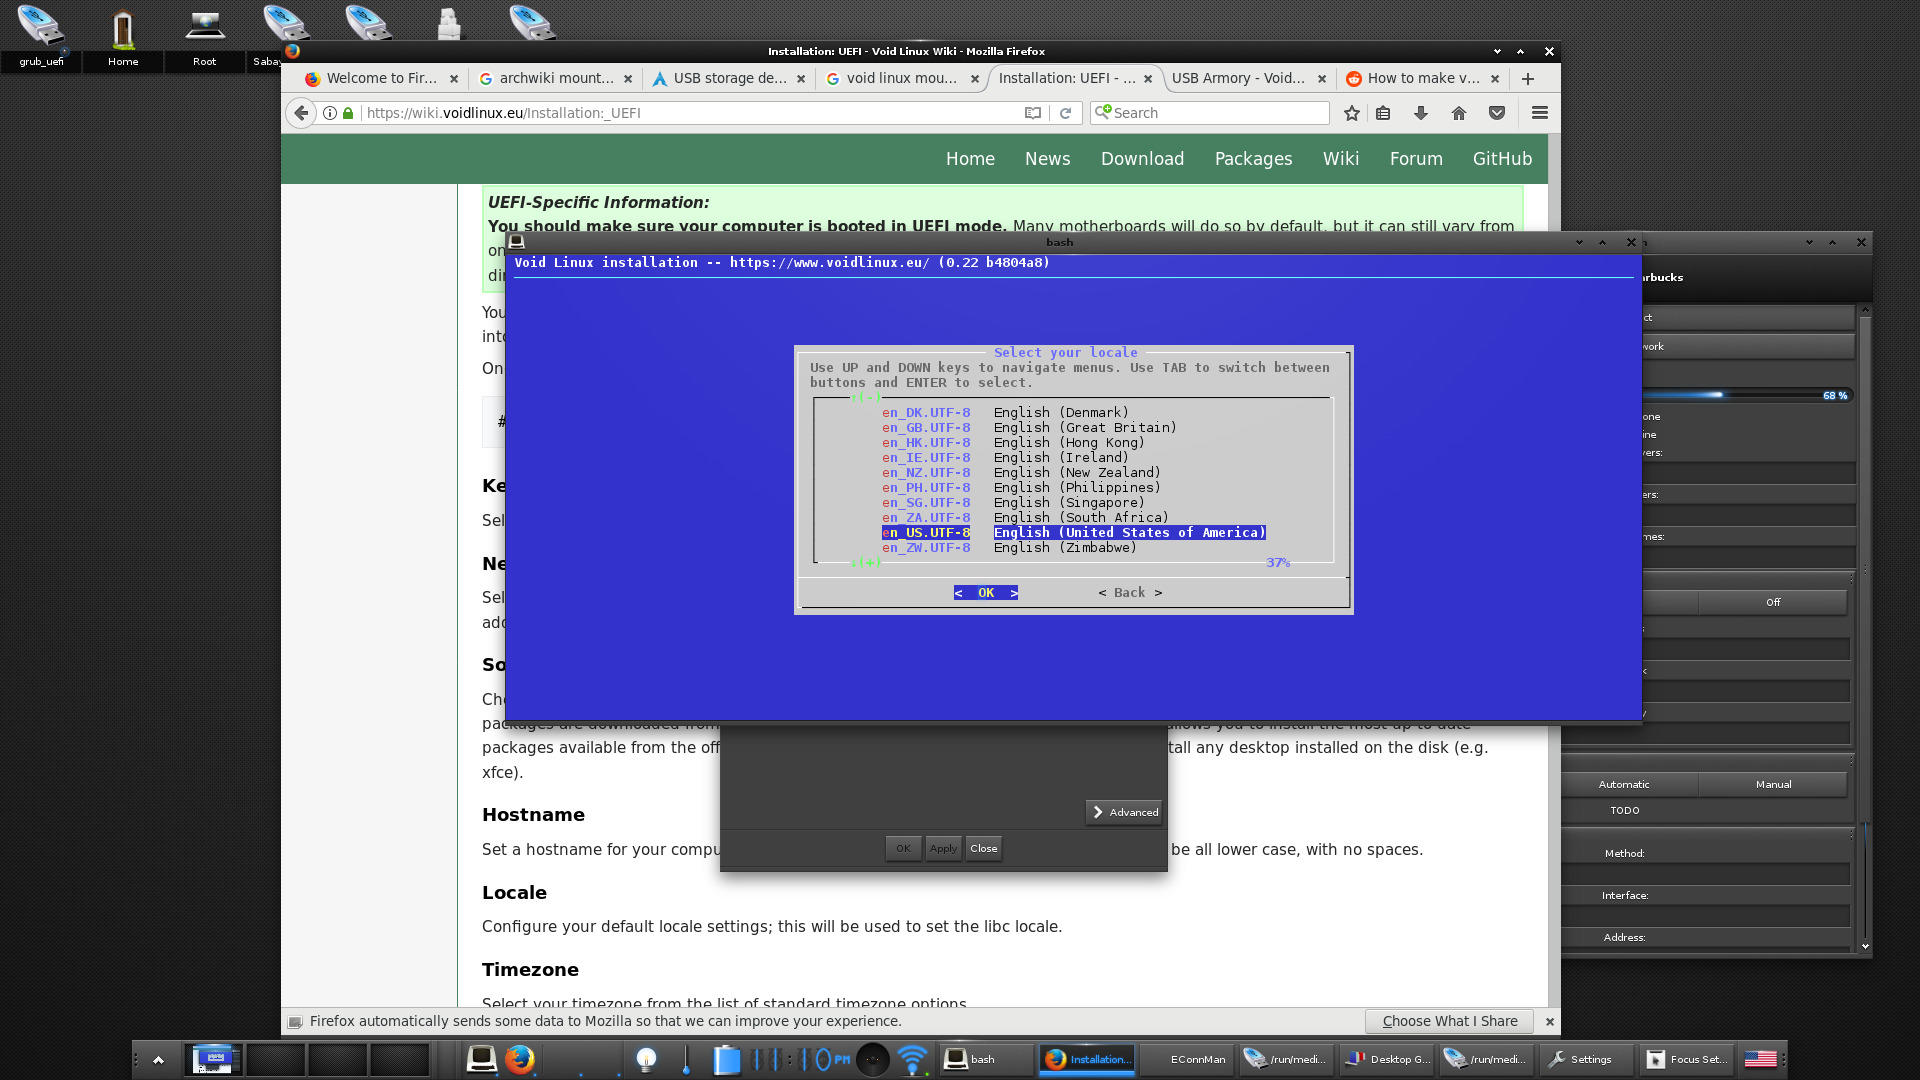Viewport: 1920px width, 1080px height.
Task: Select the en_ZW.UTF-8 locale row
Action: [1009, 548]
